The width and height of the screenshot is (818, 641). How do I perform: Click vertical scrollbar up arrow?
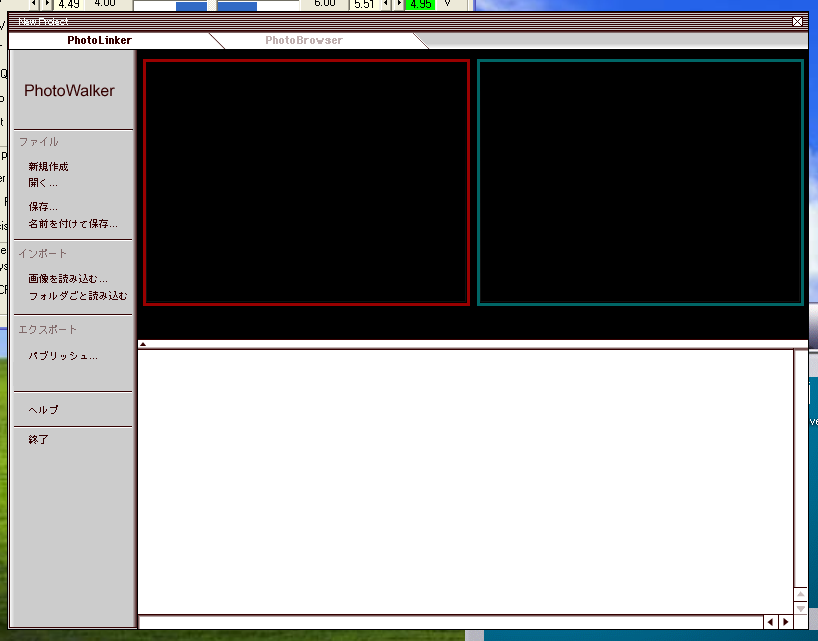800,594
